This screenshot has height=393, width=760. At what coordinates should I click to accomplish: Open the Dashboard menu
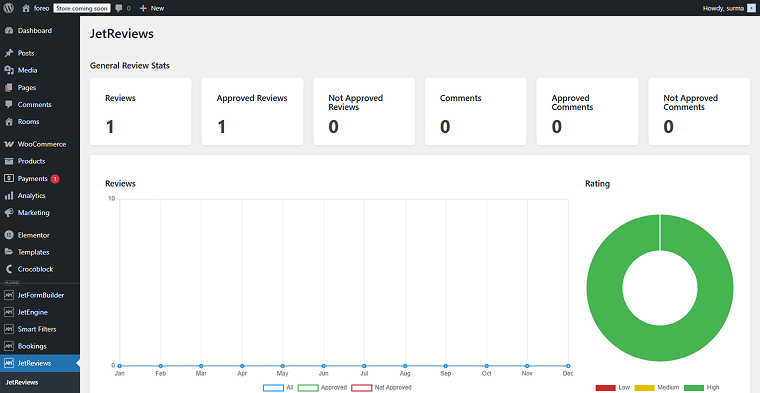[40, 31]
